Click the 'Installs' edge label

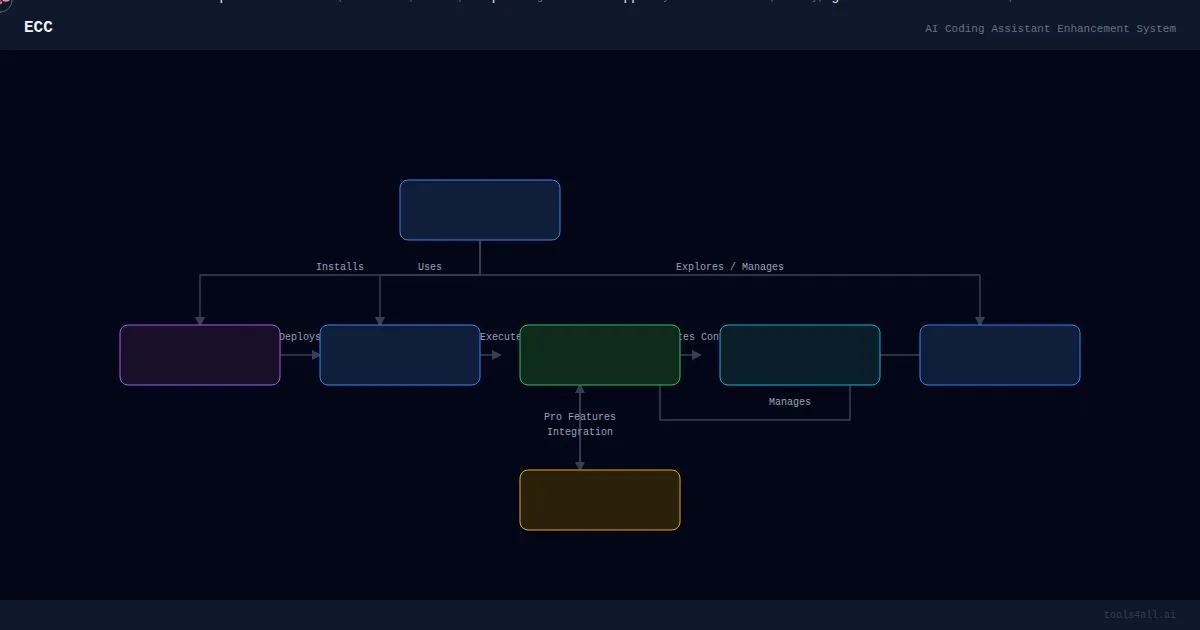coord(340,267)
